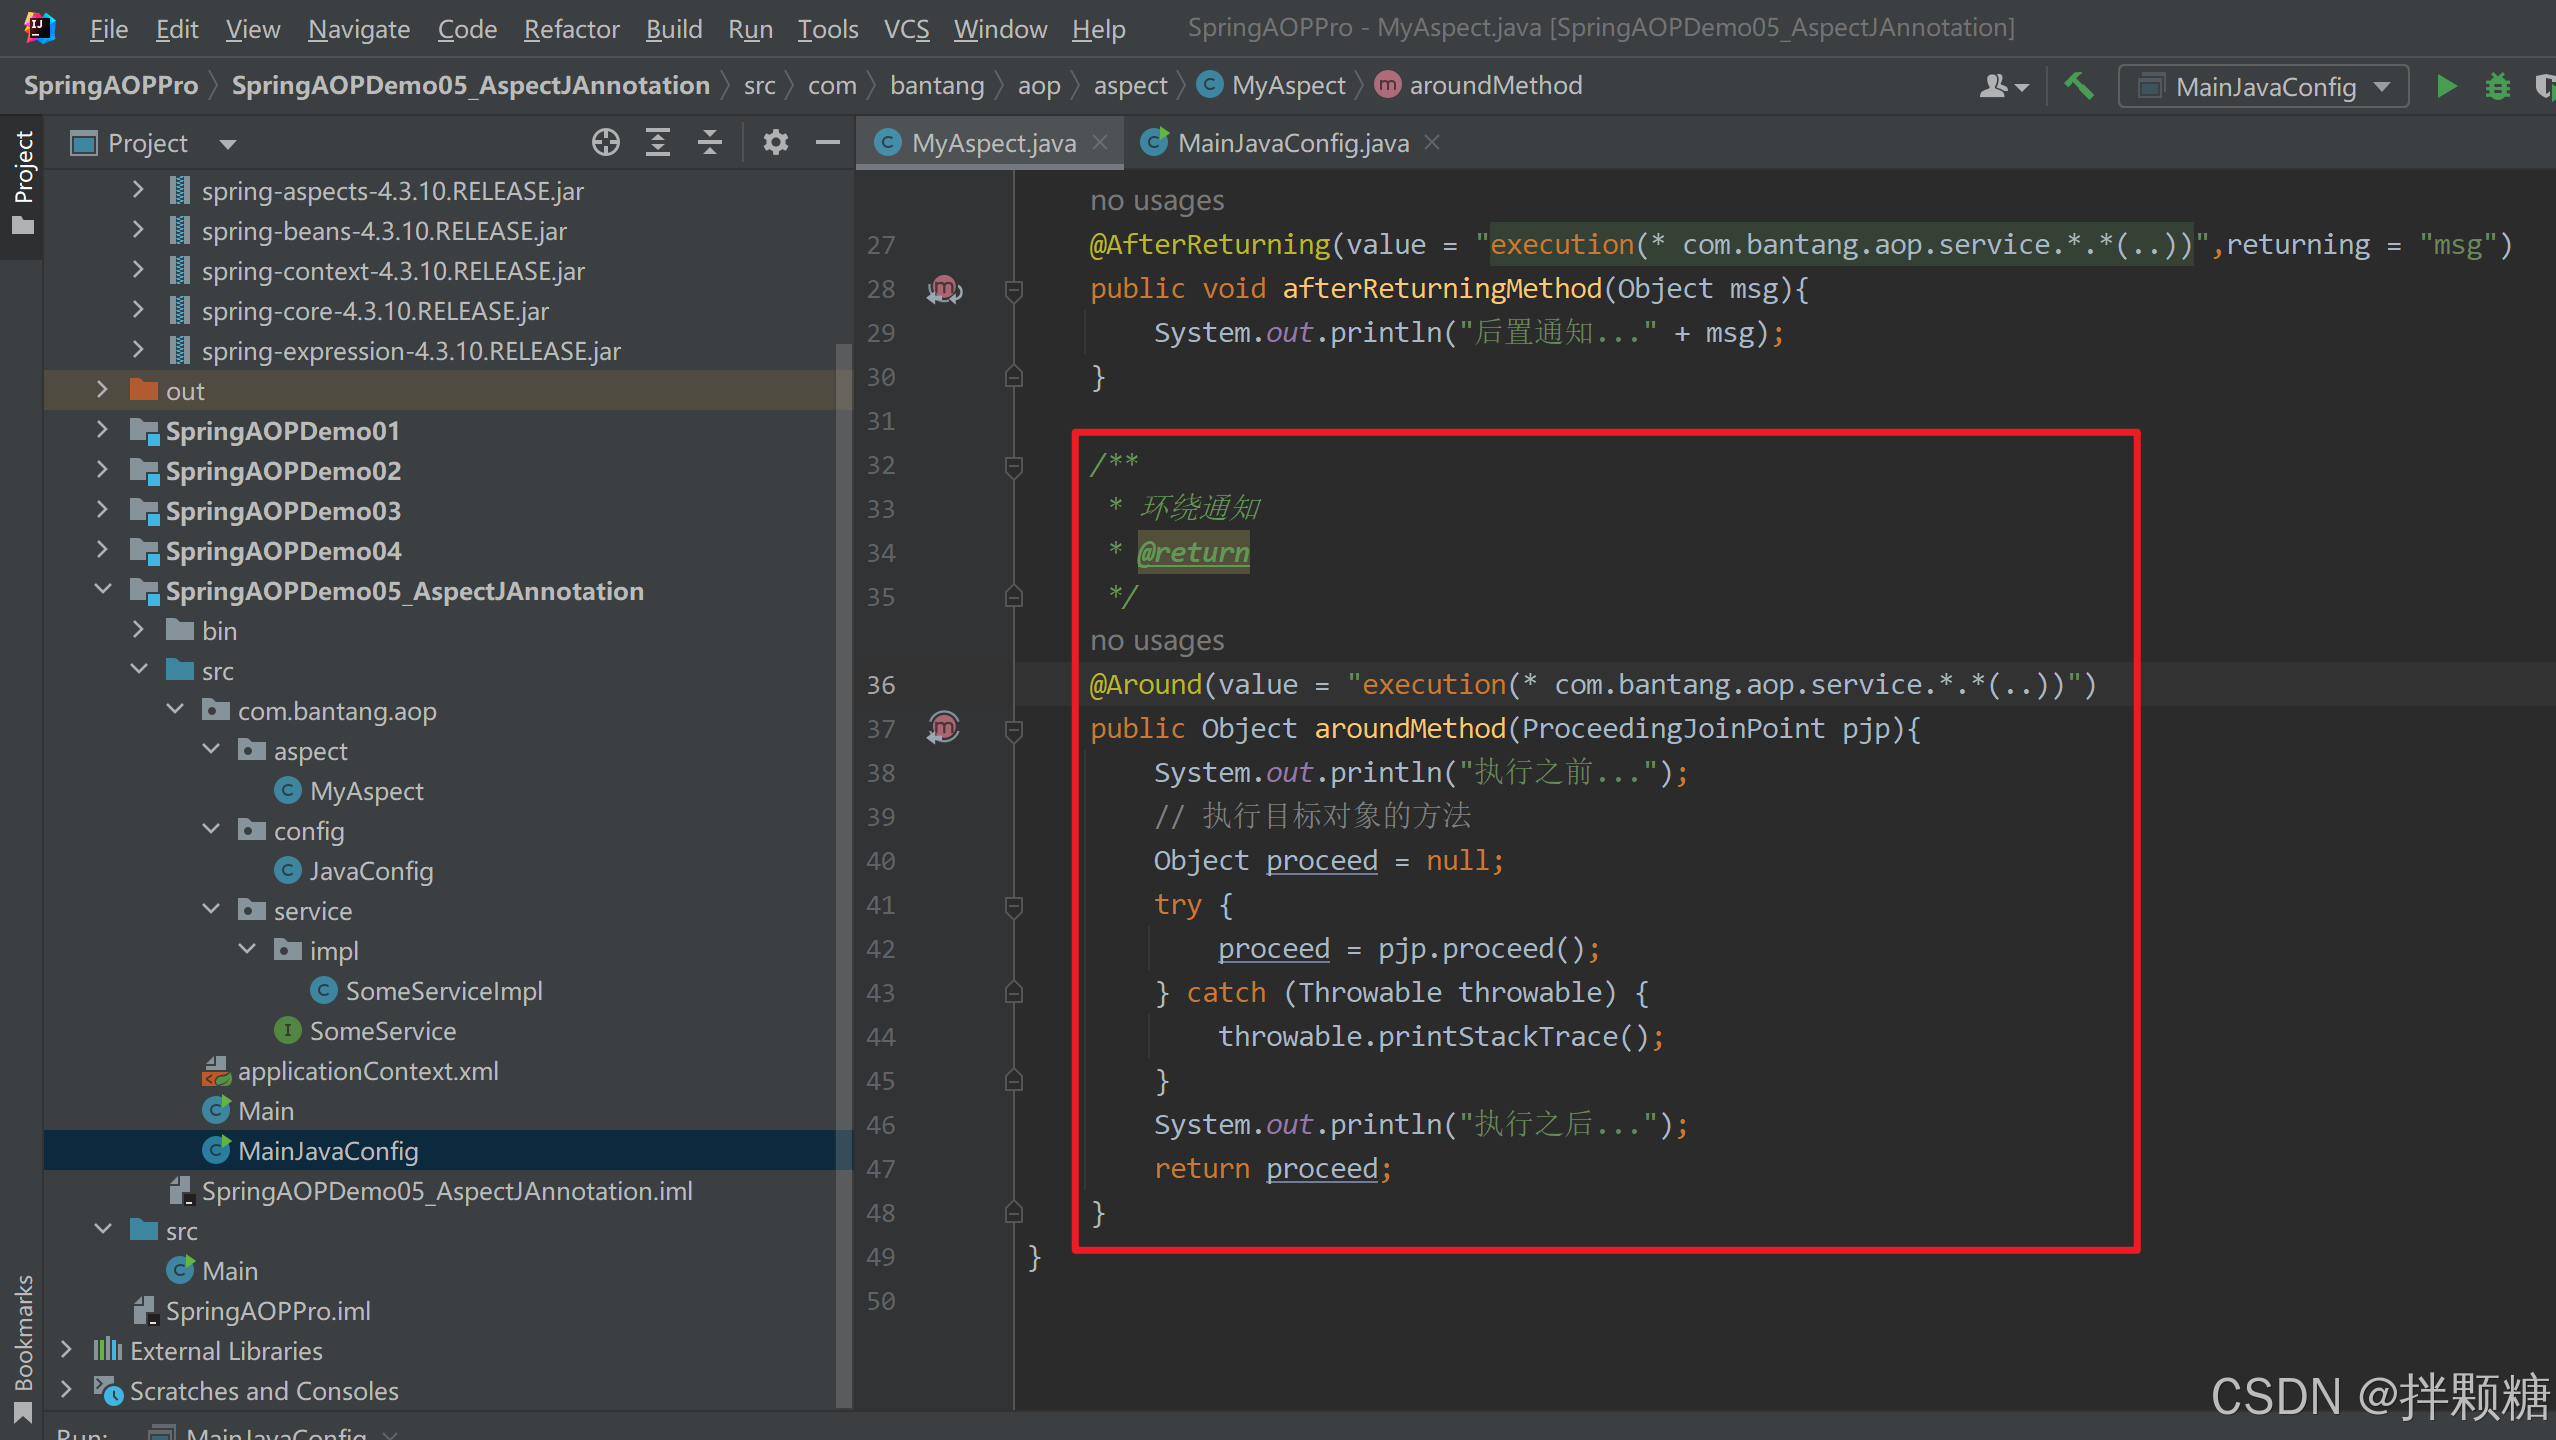Screen dimensions: 2556x1440
Task: Click aroundMethod breadcrumb in navigation bar
Action: (1494, 86)
